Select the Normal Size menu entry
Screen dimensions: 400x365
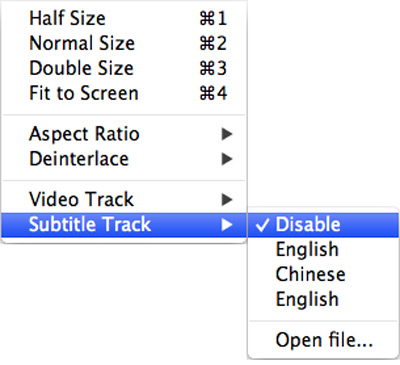coord(124,43)
